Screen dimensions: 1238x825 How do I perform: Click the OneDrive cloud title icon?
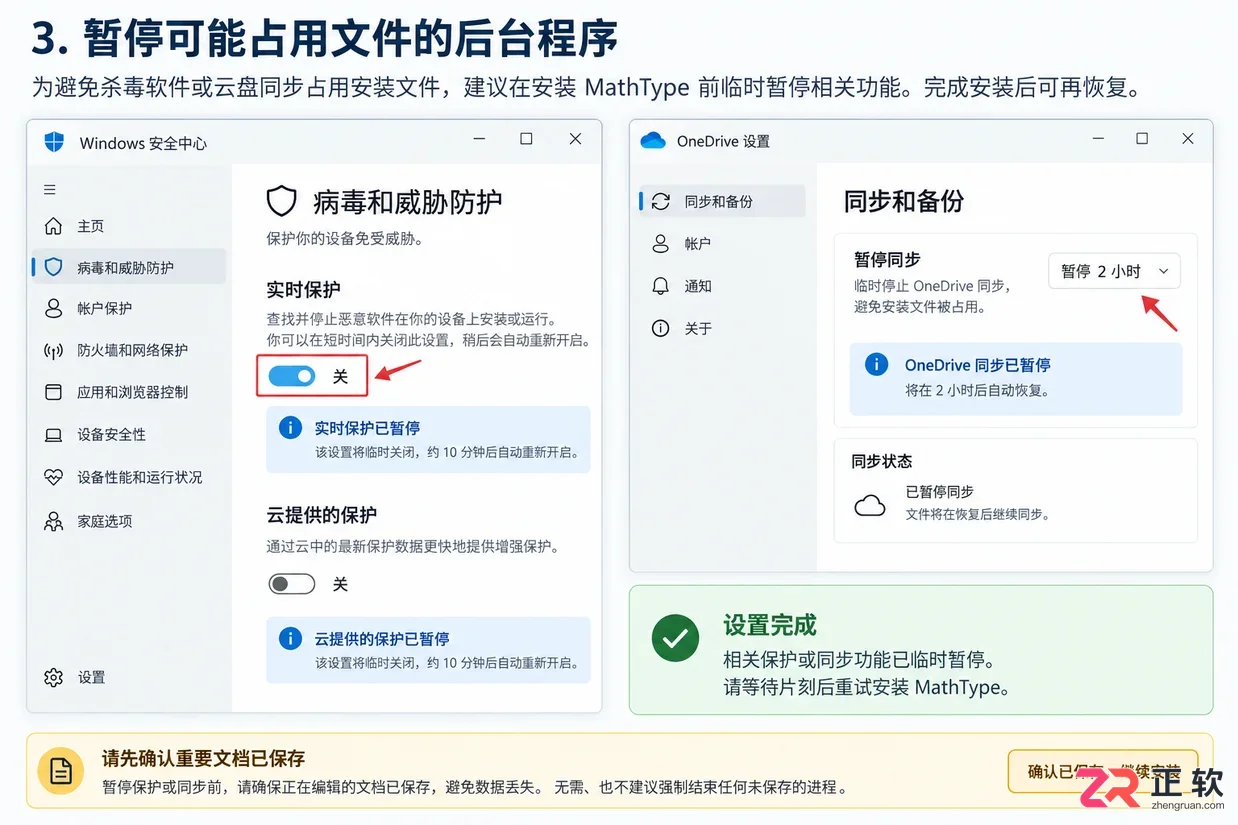click(653, 141)
